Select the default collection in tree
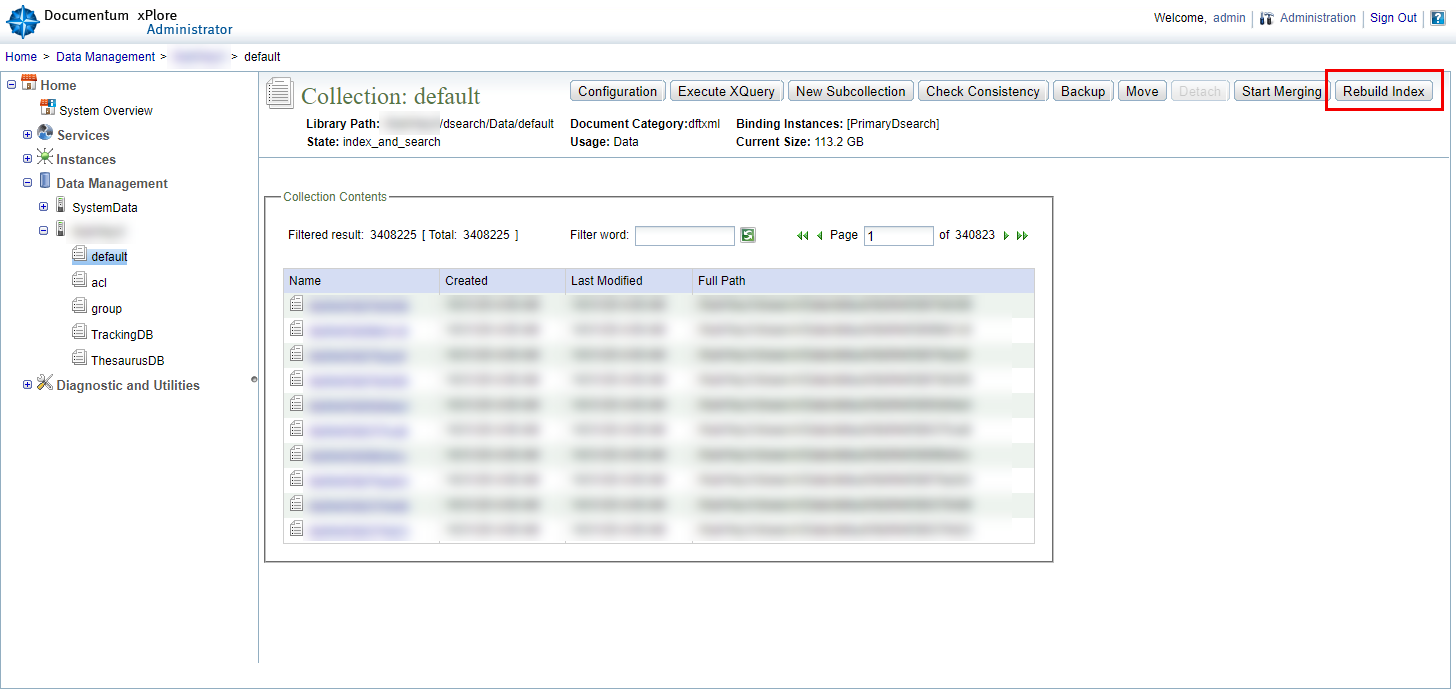Viewport: 1456px width, 697px height. coord(109,257)
